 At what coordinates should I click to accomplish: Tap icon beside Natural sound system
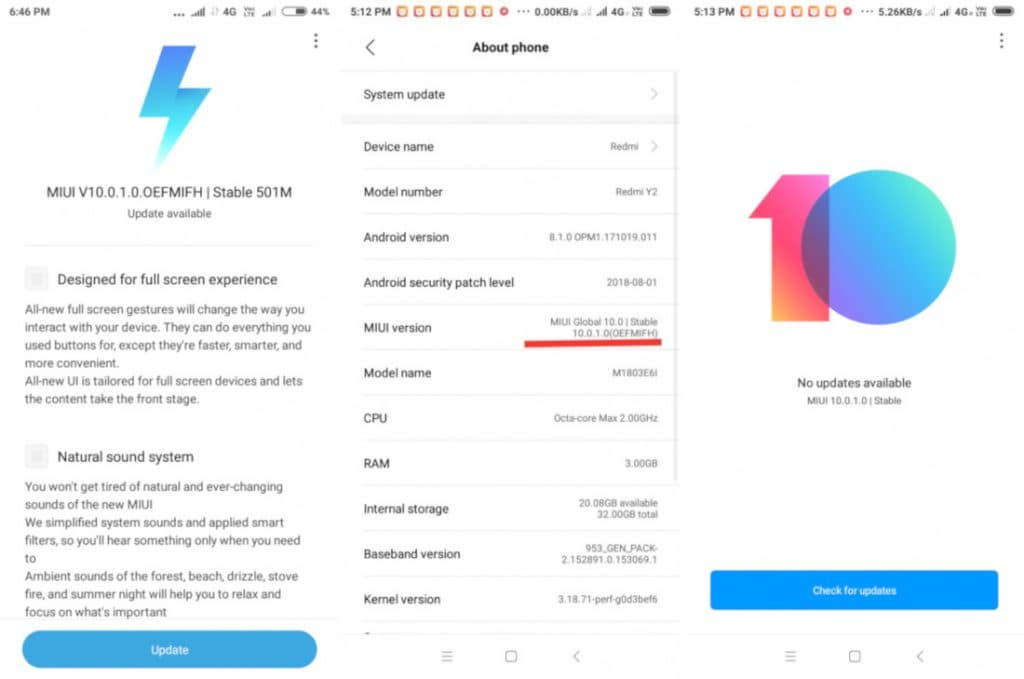[x=36, y=456]
